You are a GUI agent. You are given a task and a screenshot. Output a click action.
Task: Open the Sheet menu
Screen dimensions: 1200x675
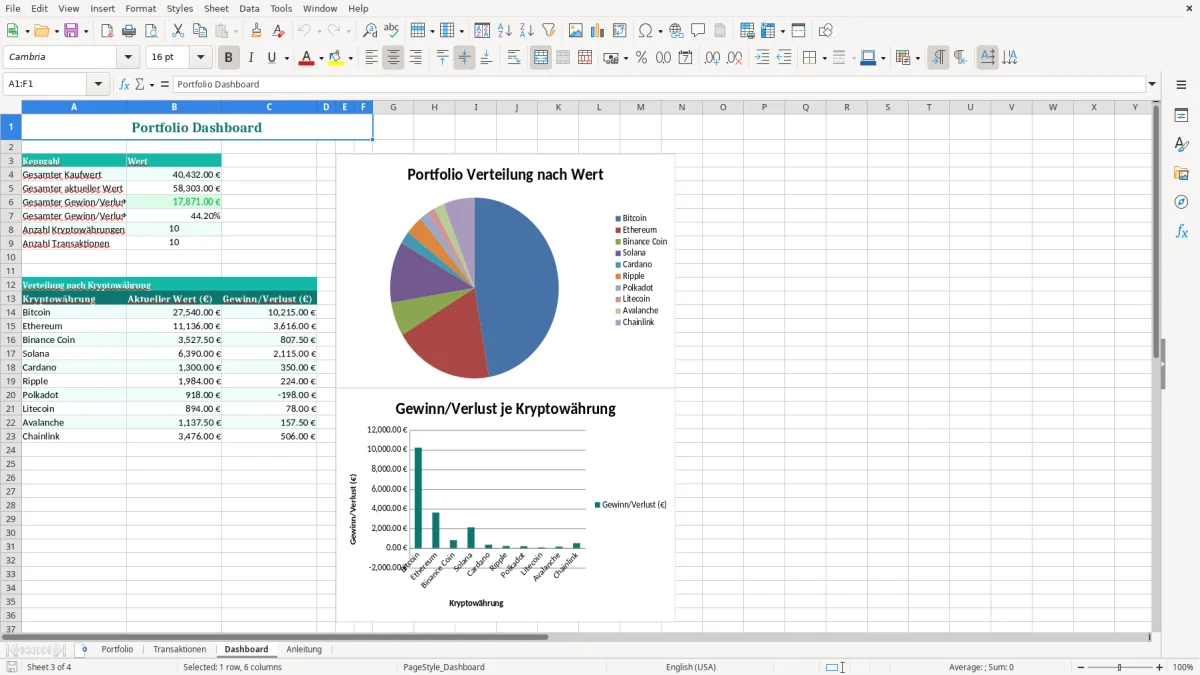click(x=216, y=8)
